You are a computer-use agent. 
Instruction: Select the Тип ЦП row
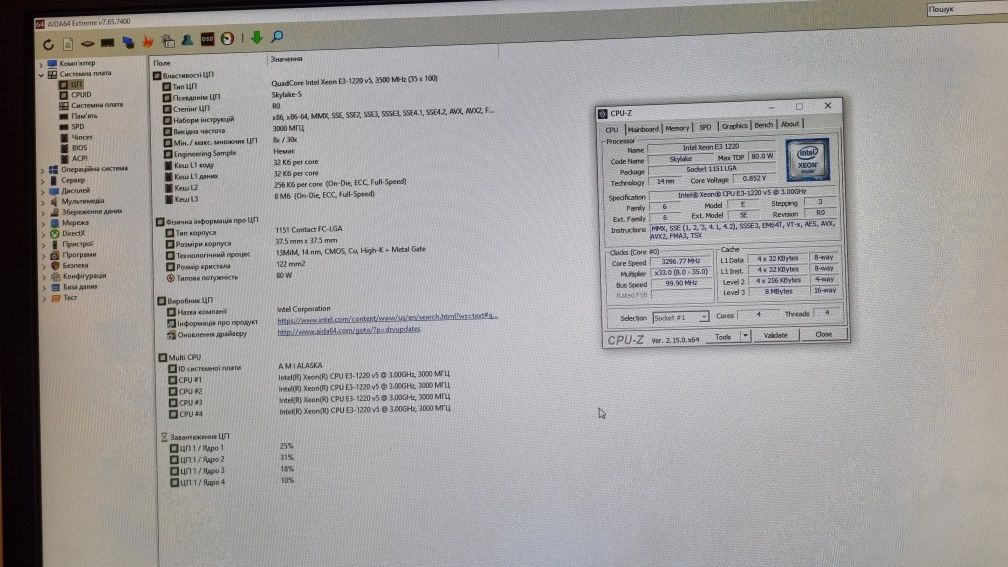(x=300, y=85)
